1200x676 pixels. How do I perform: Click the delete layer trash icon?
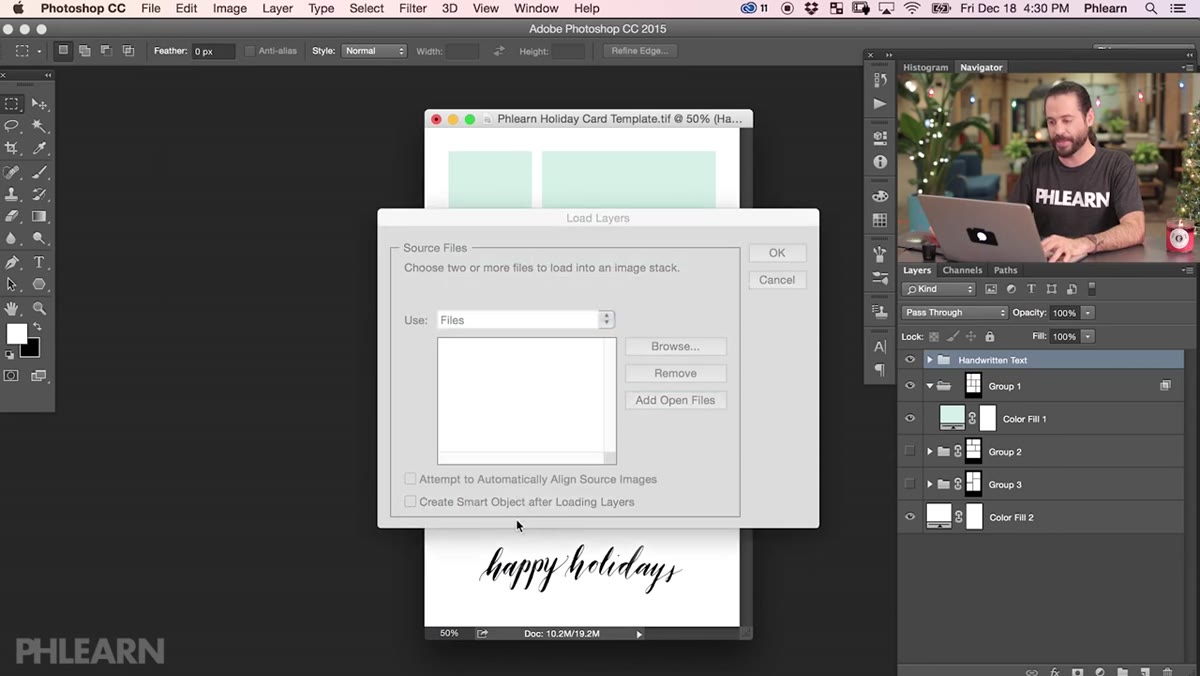pos(1167,672)
